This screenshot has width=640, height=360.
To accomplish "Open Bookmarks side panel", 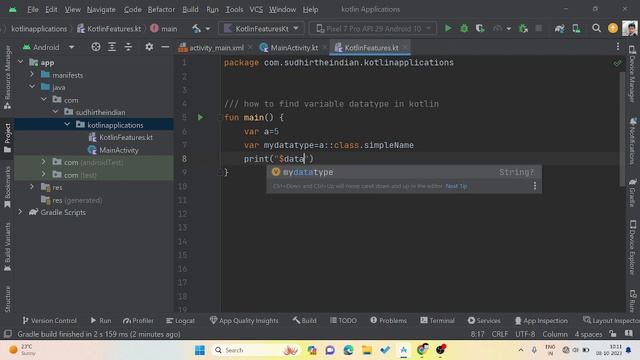I will 7,187.
